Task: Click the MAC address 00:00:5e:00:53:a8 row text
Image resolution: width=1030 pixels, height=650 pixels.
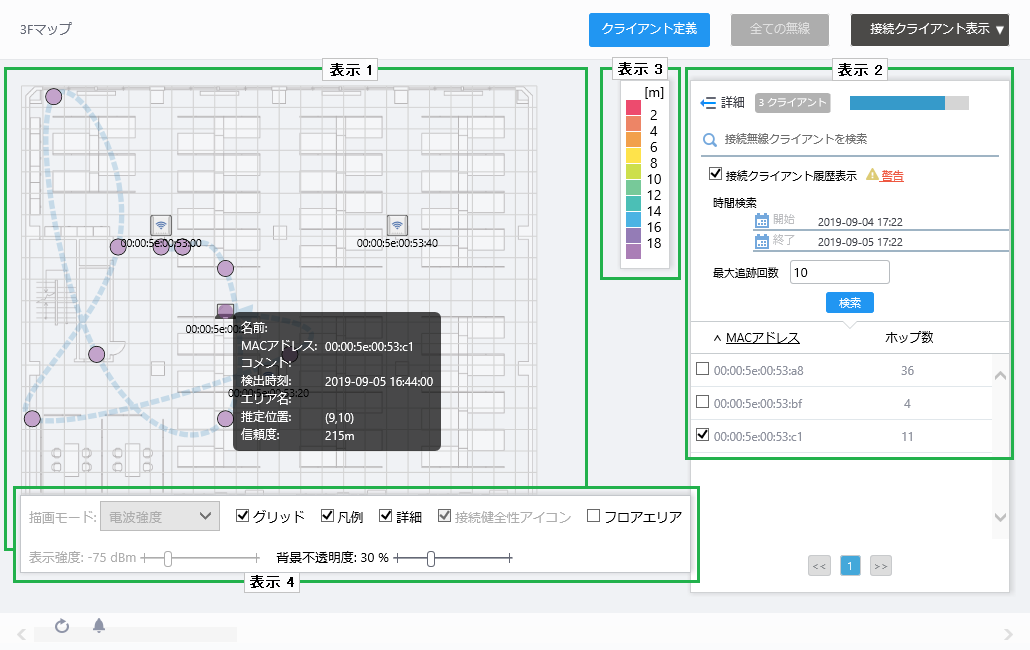Action: tap(758, 370)
